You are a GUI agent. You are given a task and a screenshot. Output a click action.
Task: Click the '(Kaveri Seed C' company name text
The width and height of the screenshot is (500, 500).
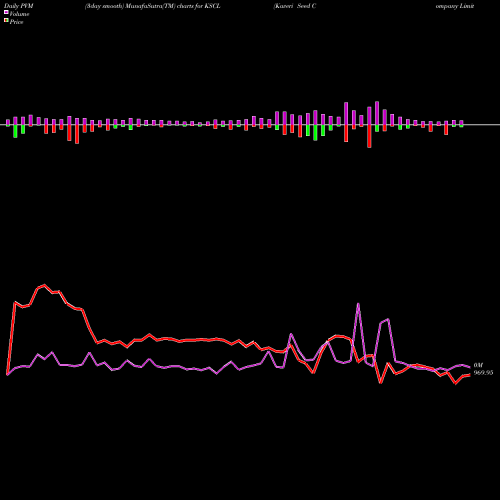tap(294, 6)
